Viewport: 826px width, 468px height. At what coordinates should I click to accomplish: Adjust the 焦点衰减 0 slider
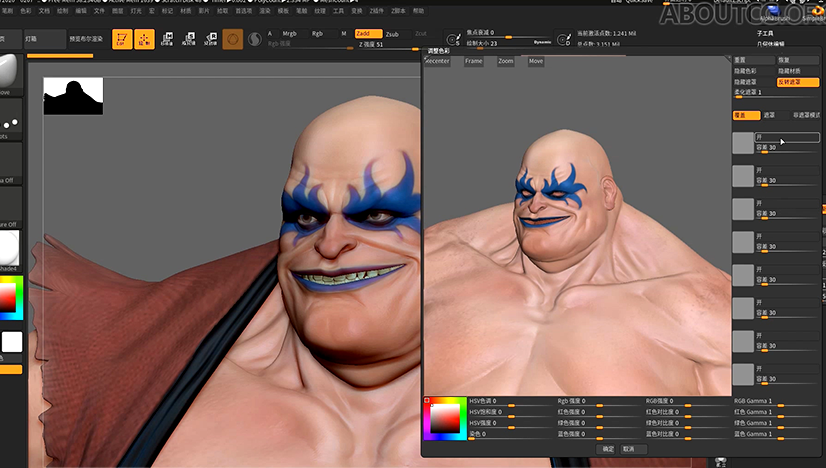pyautogui.click(x=508, y=34)
